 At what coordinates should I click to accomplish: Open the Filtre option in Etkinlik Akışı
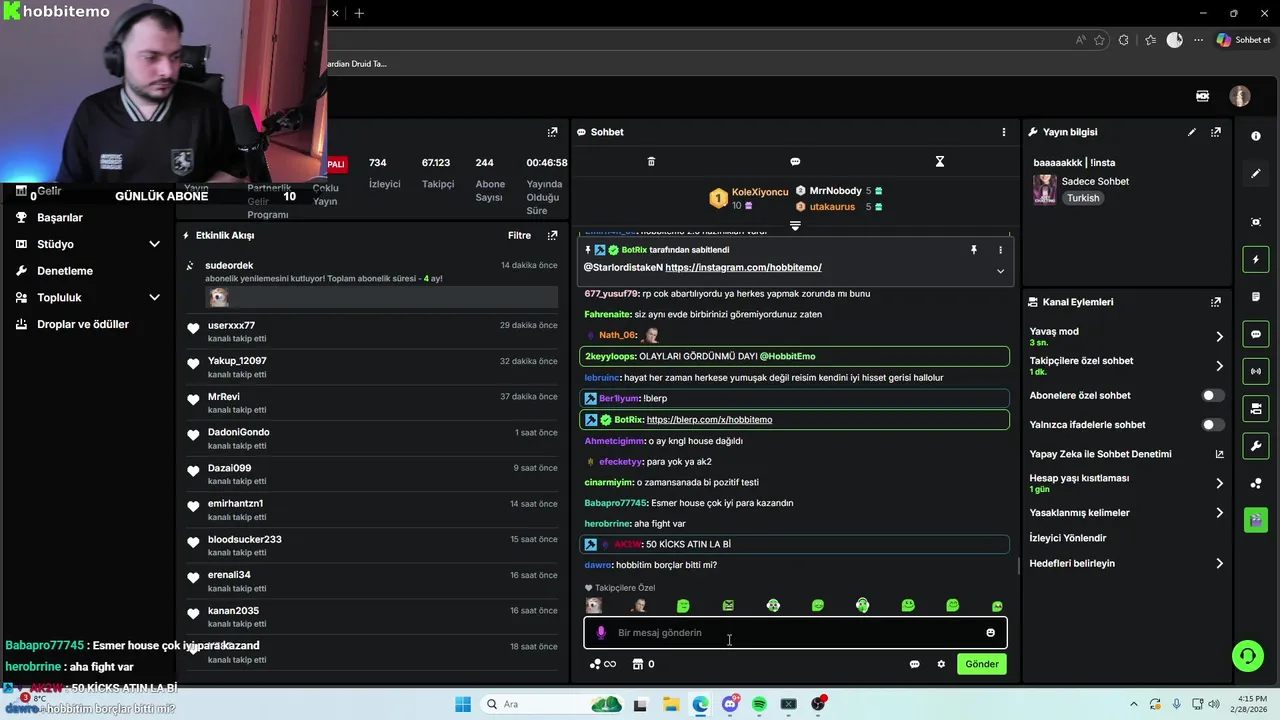tap(519, 236)
